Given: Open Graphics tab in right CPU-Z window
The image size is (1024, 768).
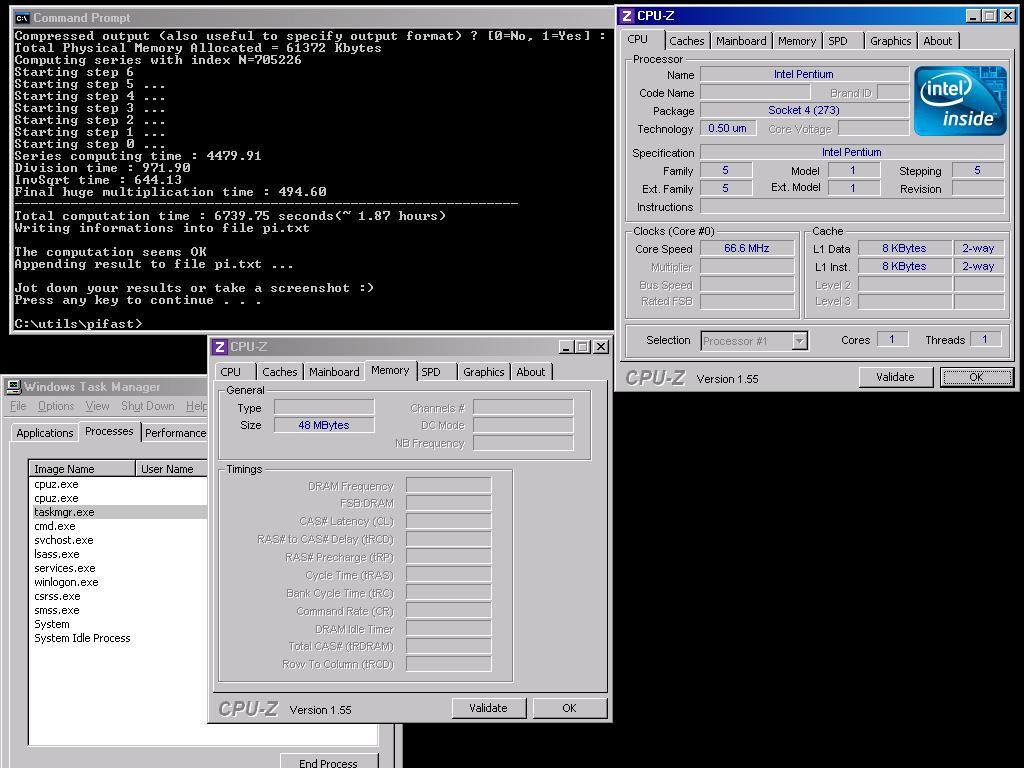Looking at the screenshot, I should tap(890, 41).
